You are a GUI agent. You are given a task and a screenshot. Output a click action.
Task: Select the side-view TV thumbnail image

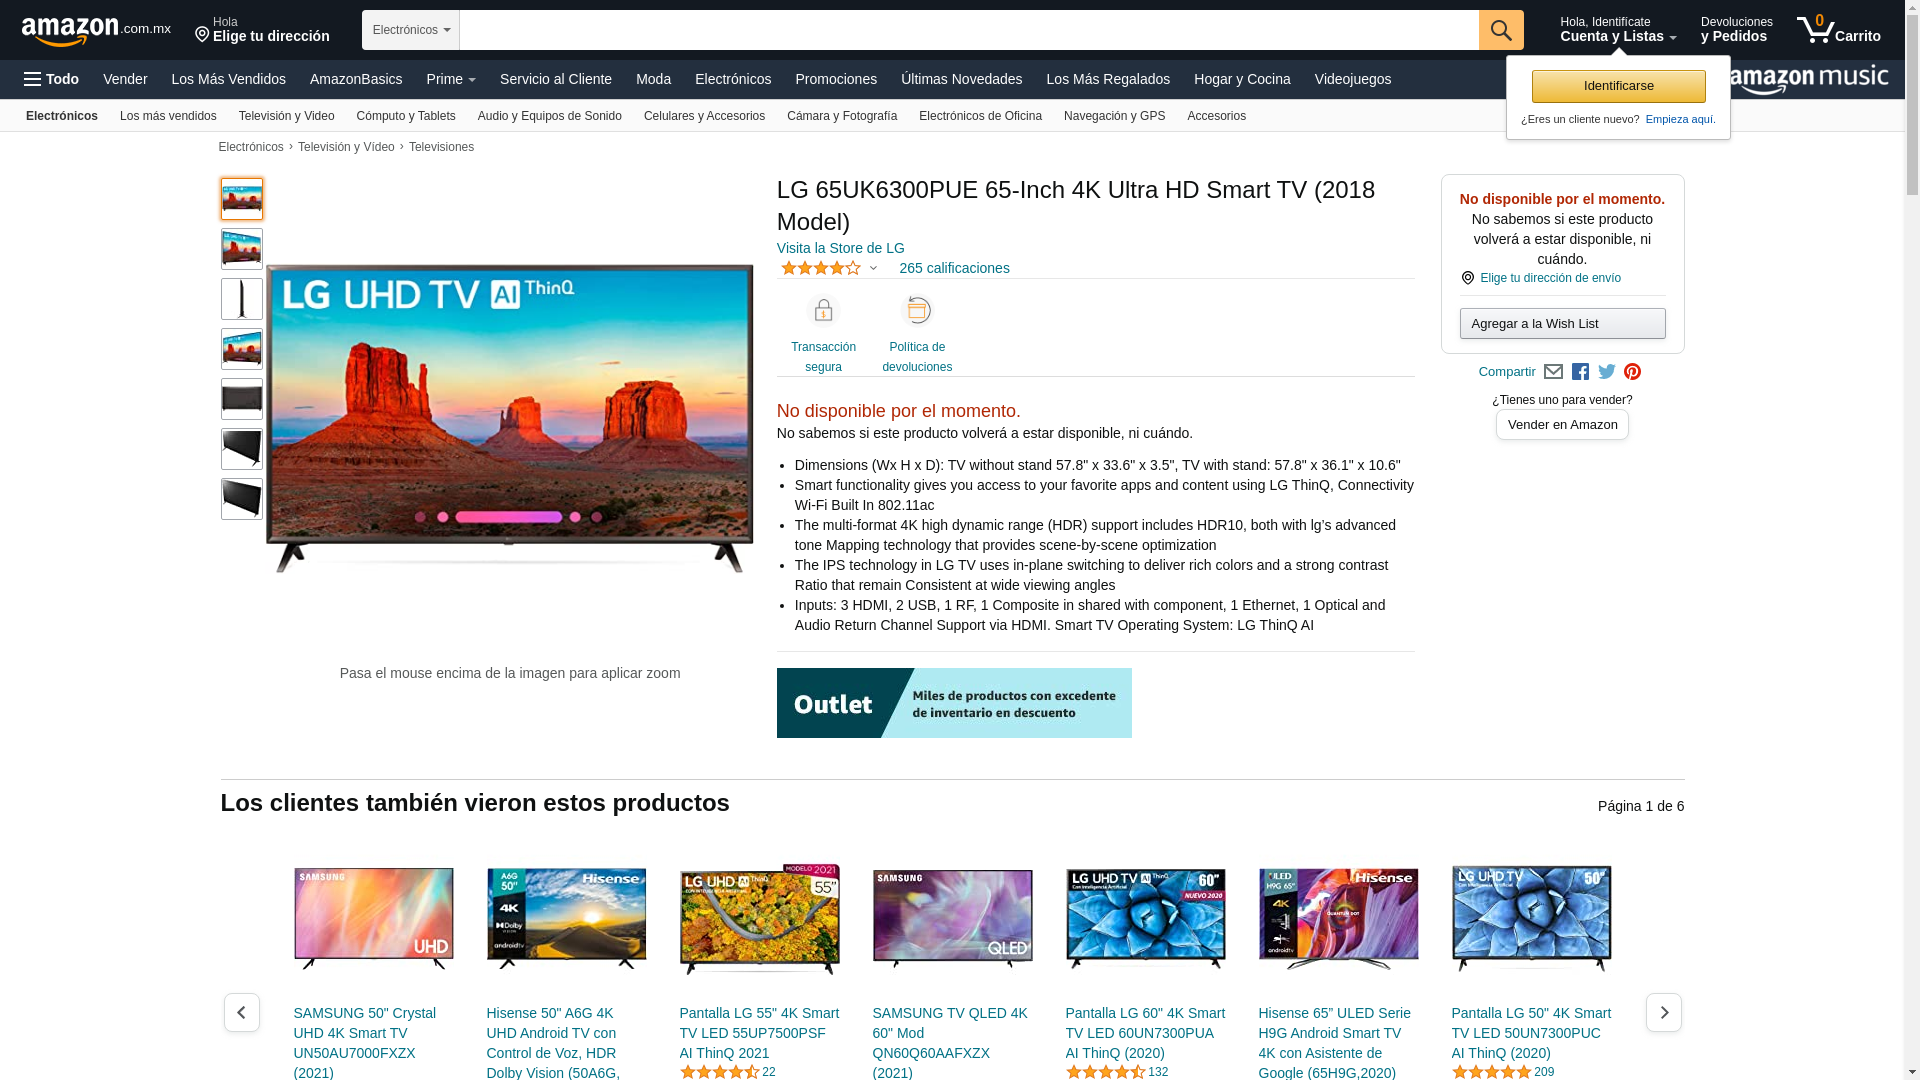[x=242, y=299]
